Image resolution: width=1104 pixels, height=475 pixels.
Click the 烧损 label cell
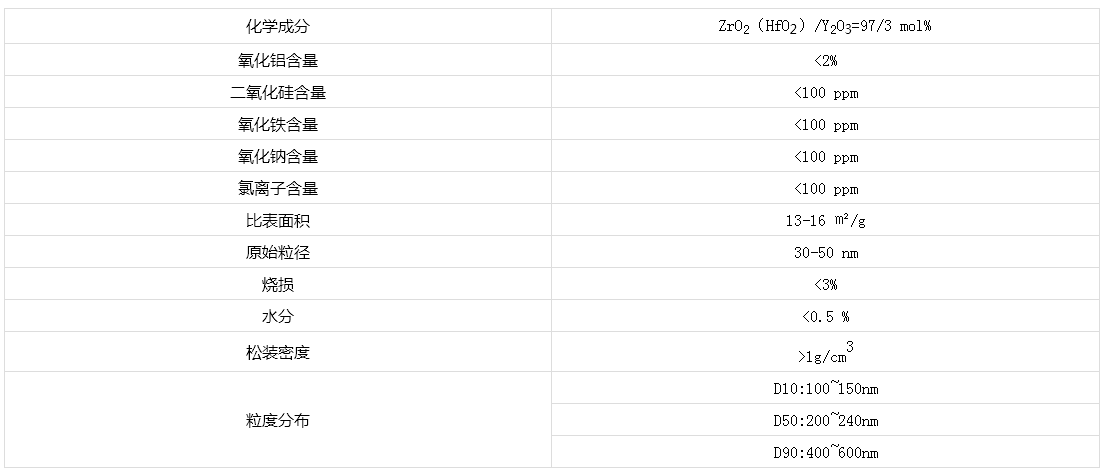pyautogui.click(x=278, y=285)
